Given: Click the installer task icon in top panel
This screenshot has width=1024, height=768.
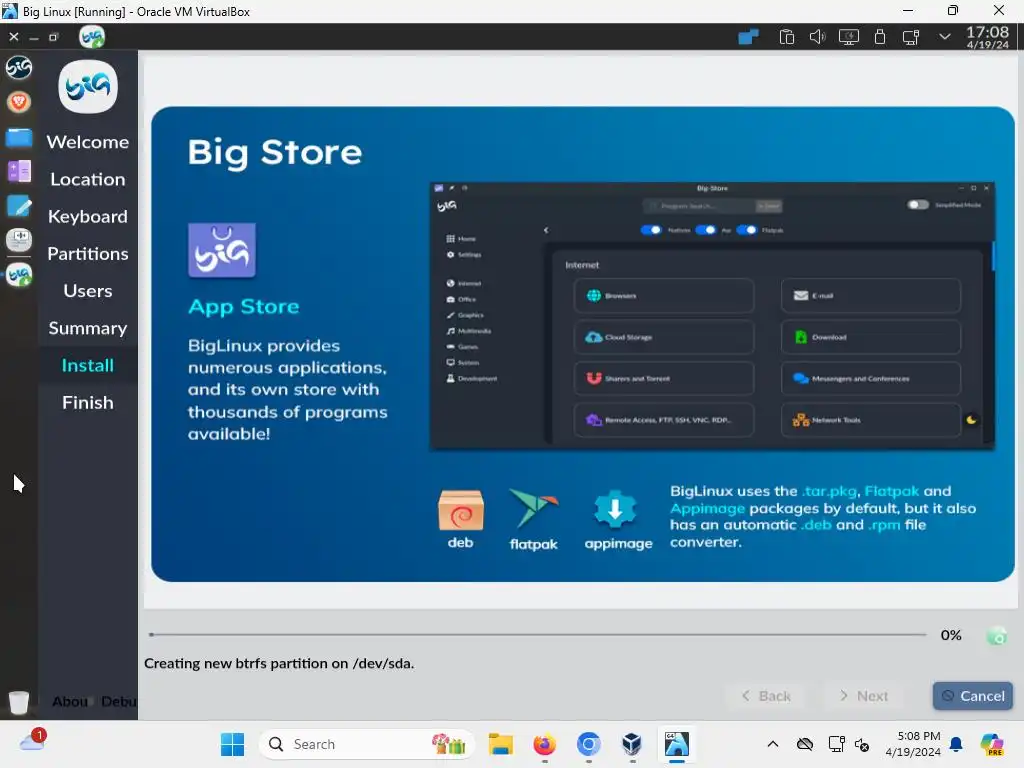Looking at the screenshot, I should point(92,37).
